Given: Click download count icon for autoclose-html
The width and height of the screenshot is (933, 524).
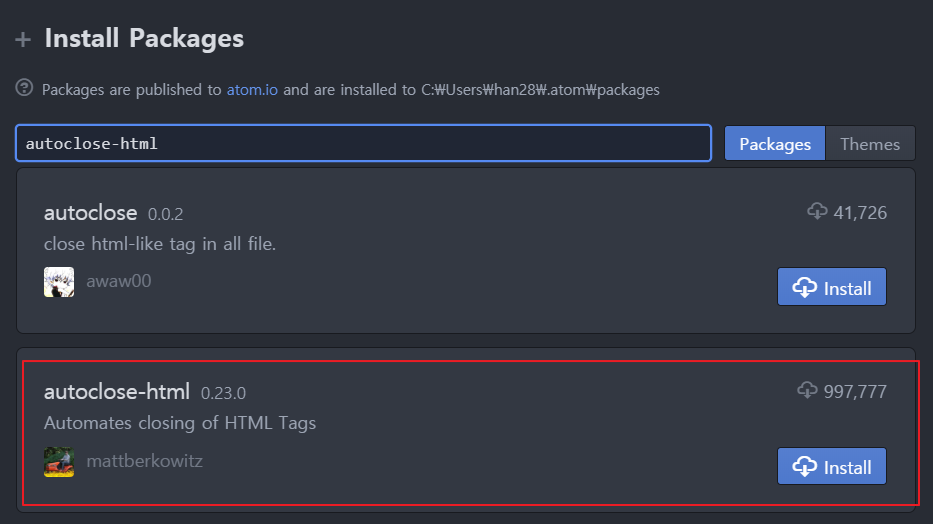Looking at the screenshot, I should [x=807, y=390].
